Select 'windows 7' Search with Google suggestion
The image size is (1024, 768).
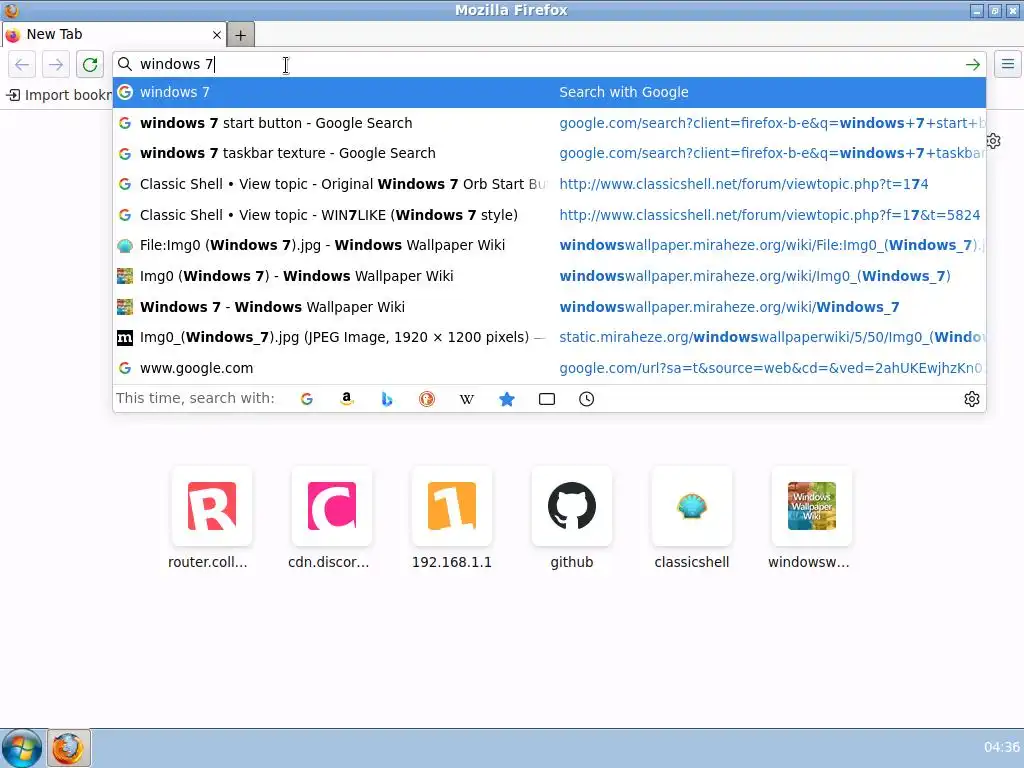549,92
